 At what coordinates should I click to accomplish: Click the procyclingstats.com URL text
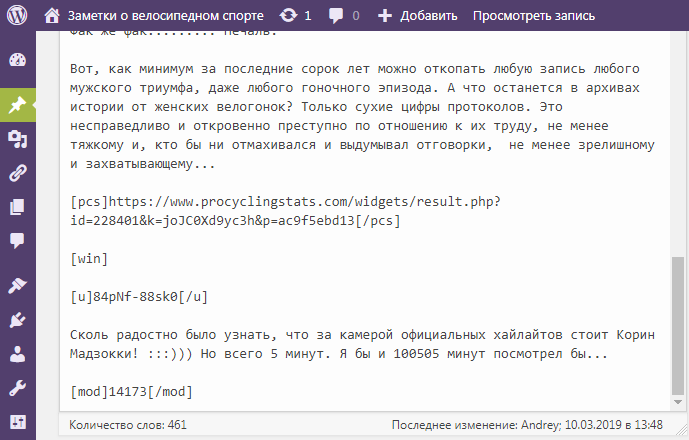[286, 211]
